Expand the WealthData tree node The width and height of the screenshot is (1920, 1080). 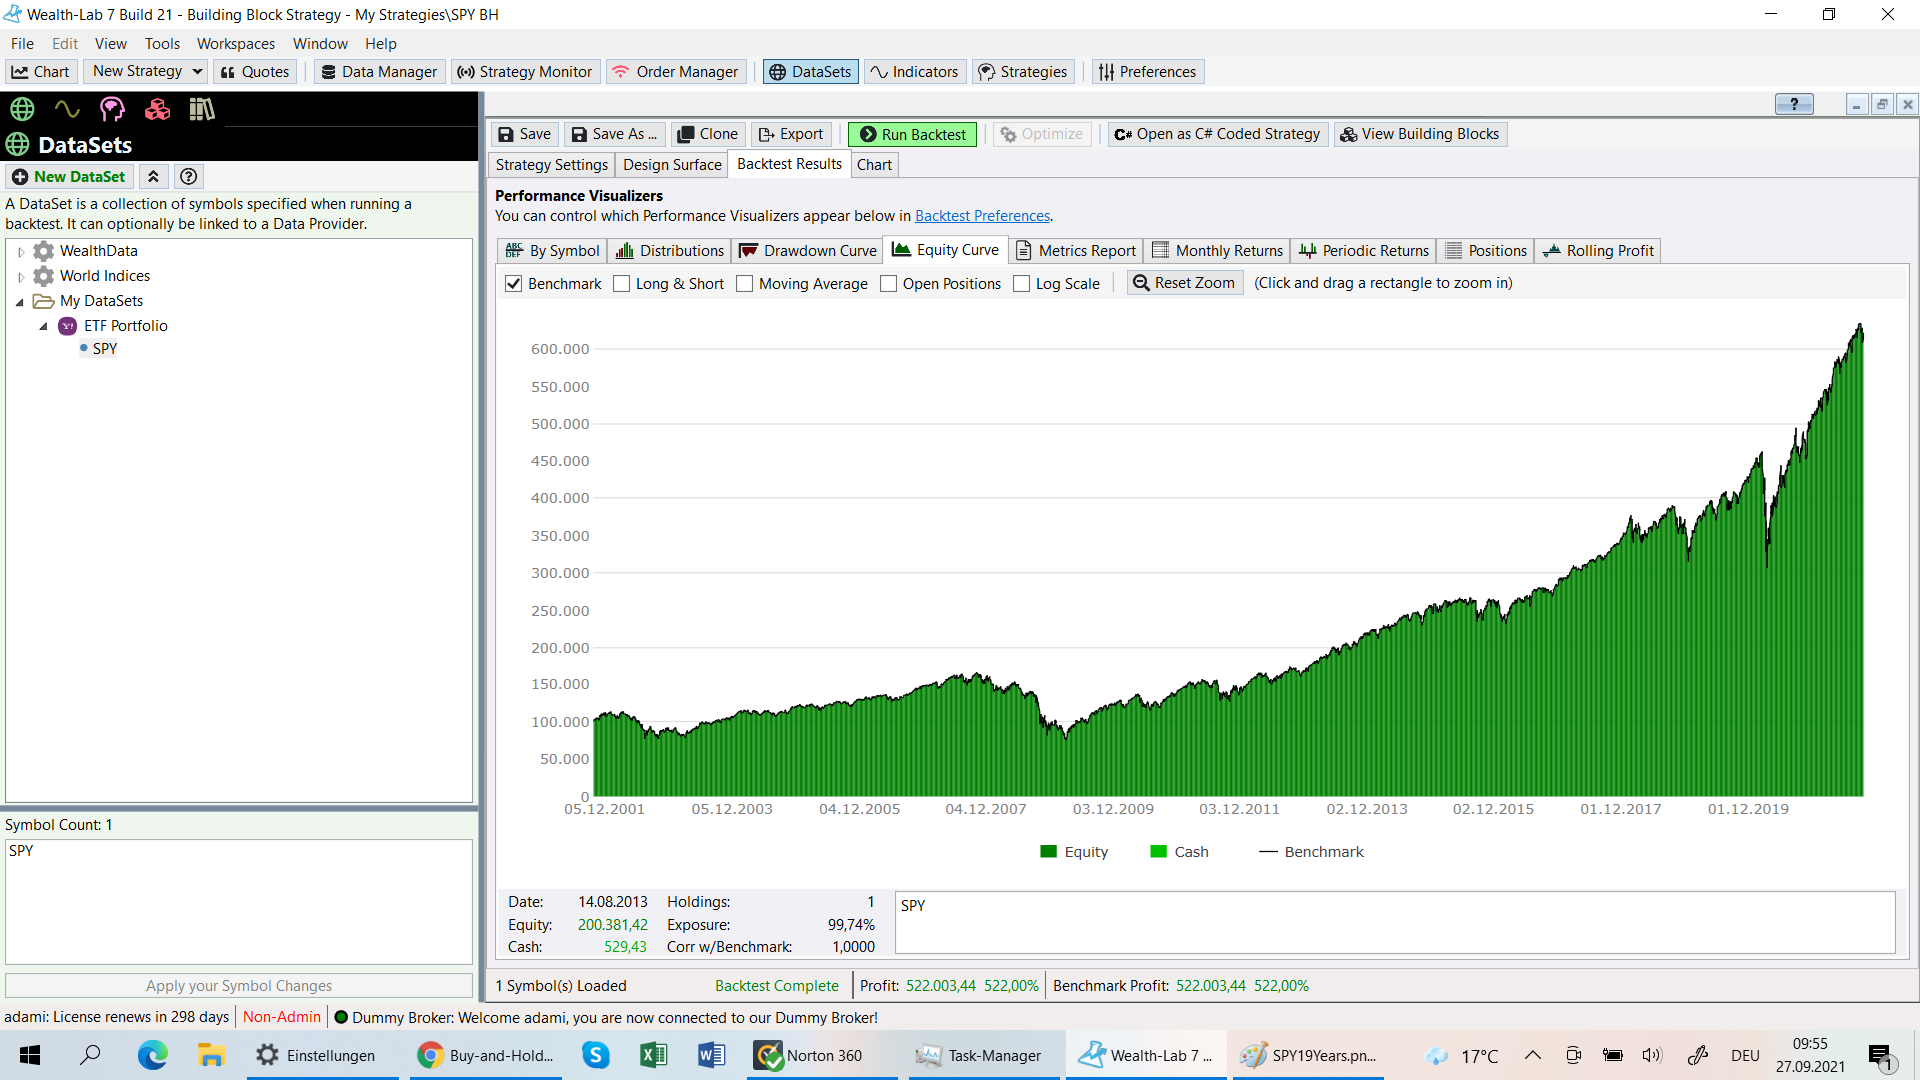click(21, 252)
